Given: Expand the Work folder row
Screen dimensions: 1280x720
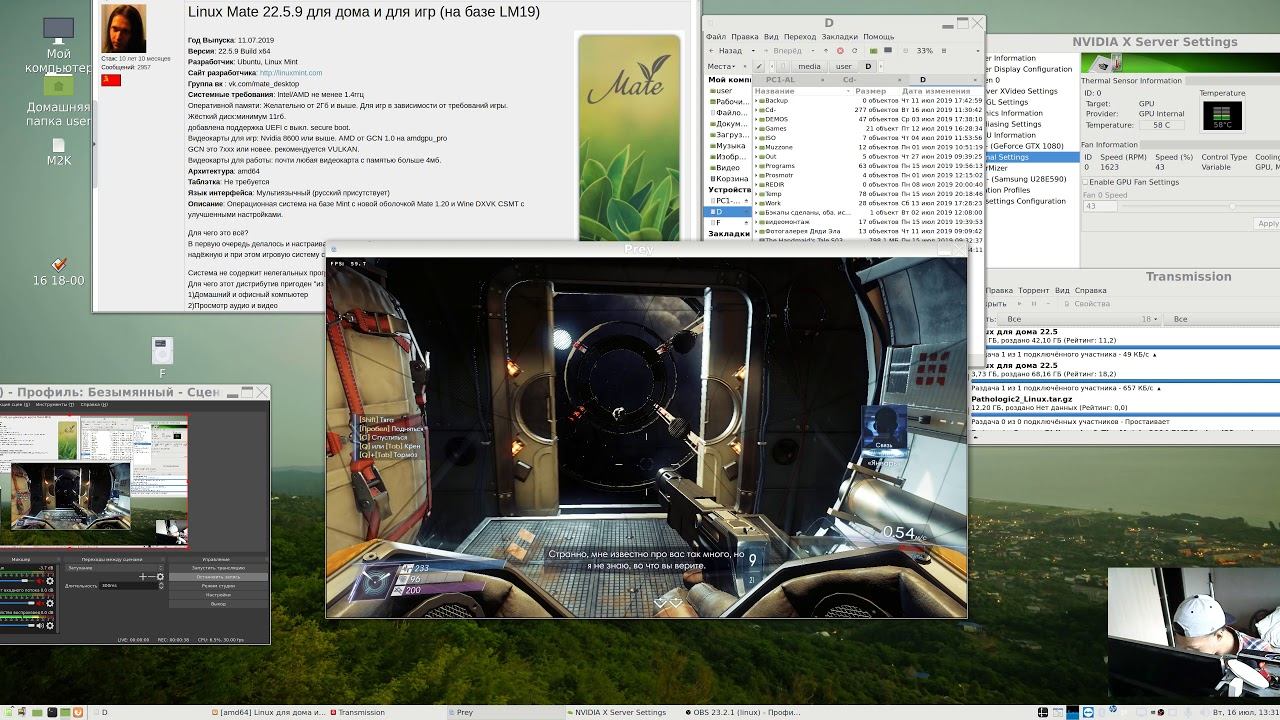Looking at the screenshot, I should (756, 203).
